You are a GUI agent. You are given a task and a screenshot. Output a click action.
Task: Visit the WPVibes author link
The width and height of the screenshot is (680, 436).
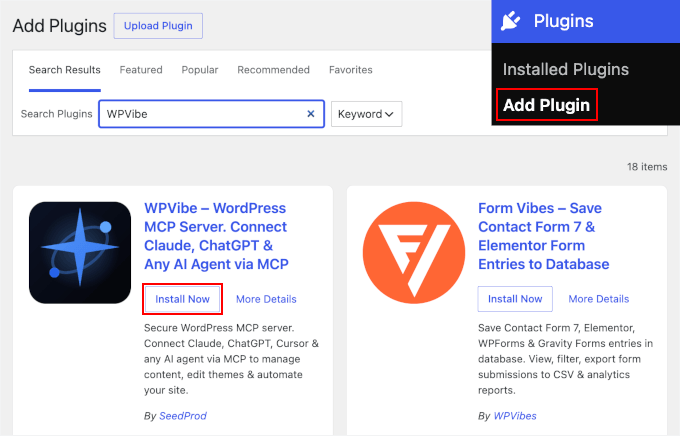click(x=515, y=416)
